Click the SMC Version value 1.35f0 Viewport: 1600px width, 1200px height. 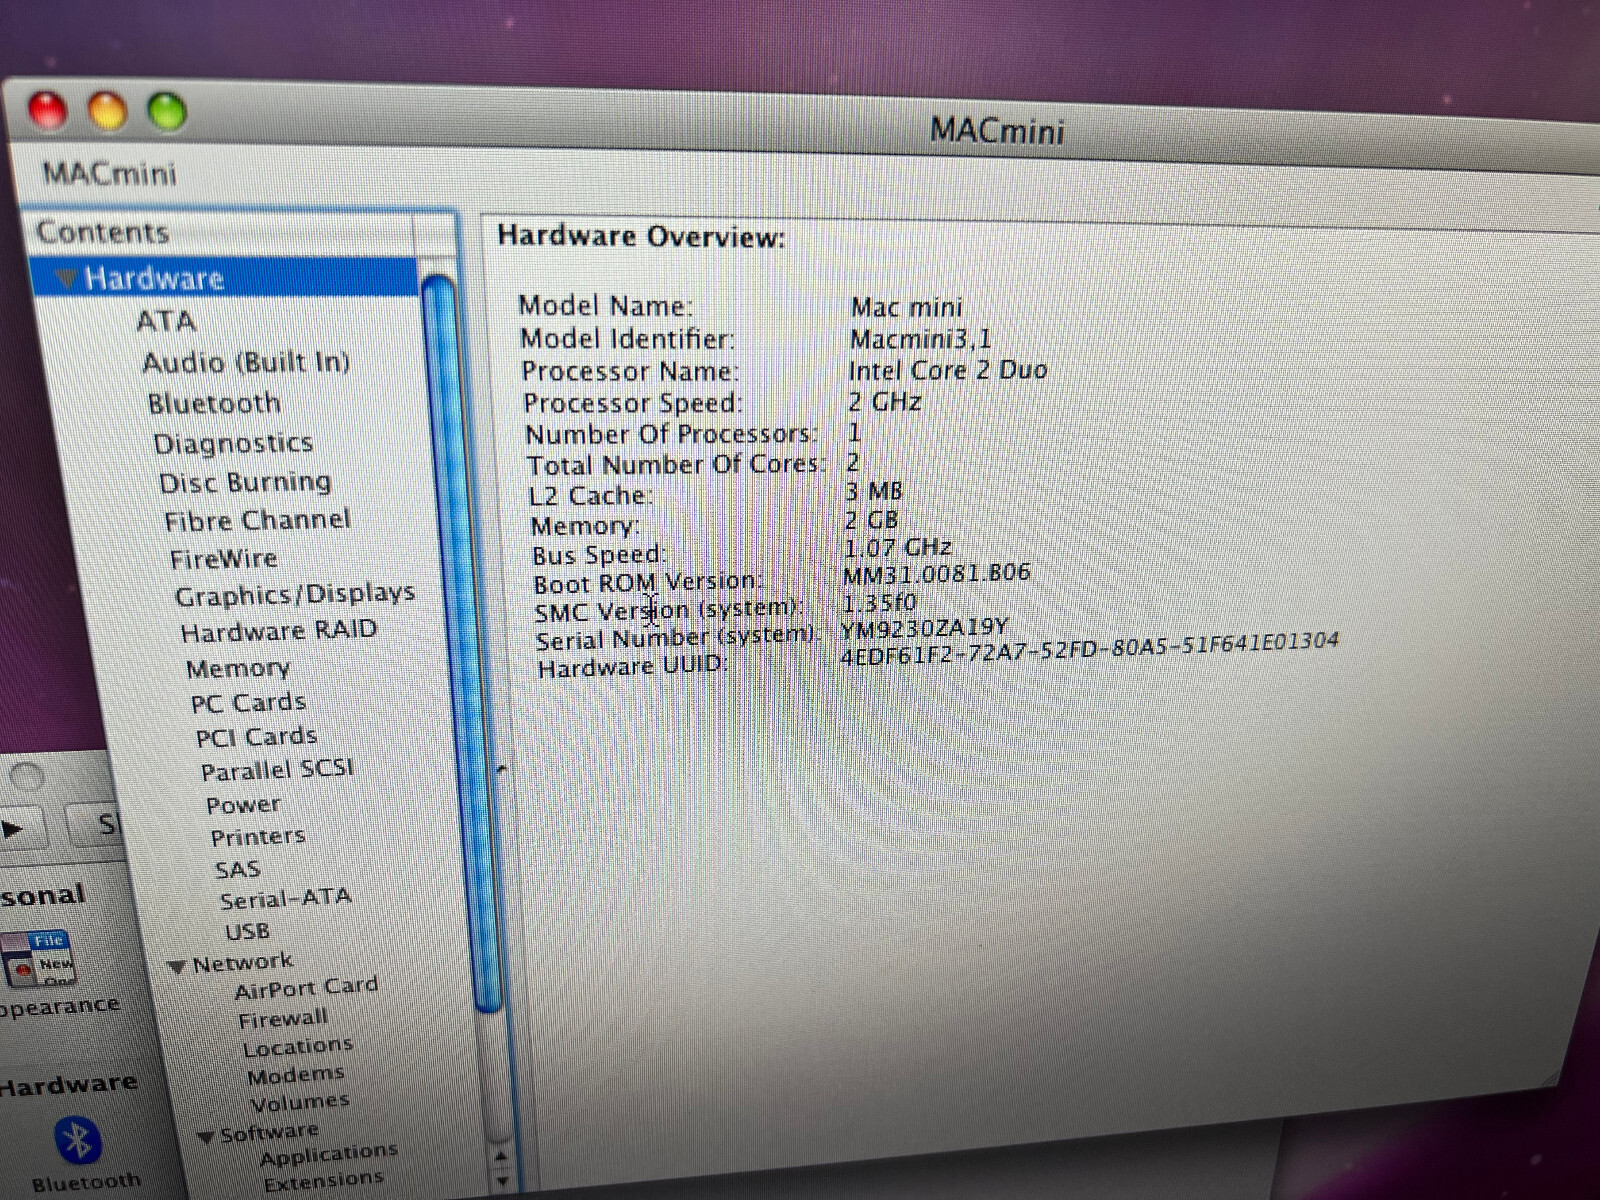[879, 603]
